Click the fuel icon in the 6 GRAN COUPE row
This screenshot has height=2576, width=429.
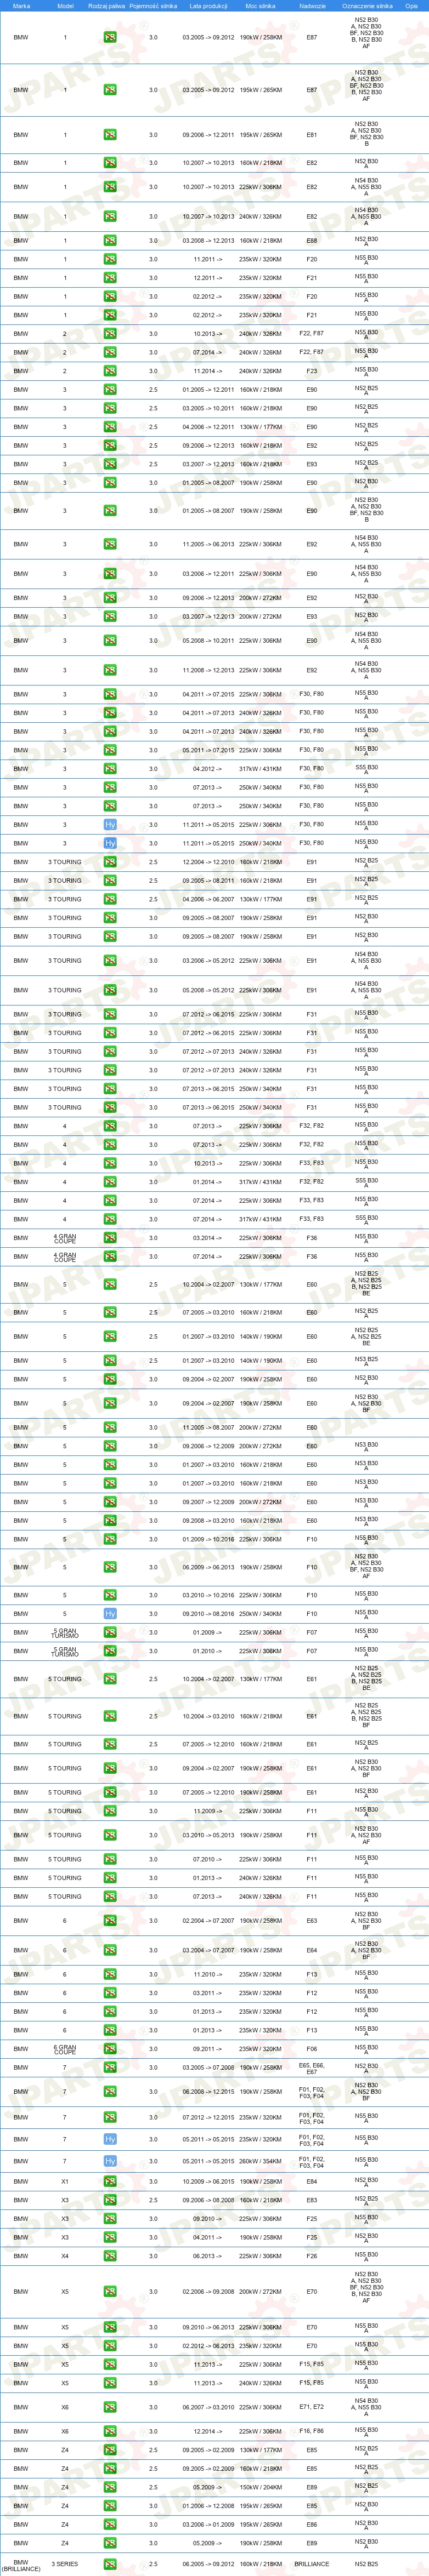[110, 2049]
